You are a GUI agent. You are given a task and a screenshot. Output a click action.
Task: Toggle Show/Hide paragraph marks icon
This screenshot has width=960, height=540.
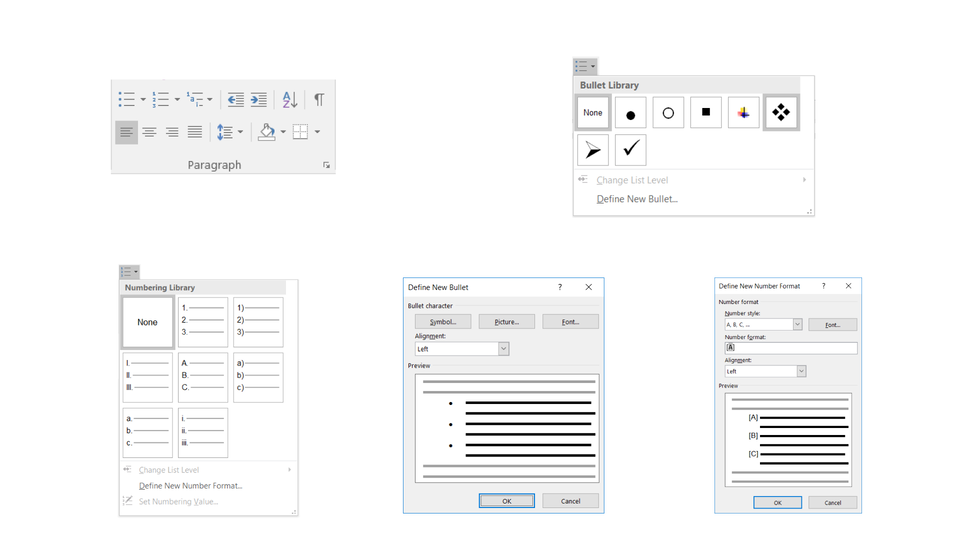(319, 99)
